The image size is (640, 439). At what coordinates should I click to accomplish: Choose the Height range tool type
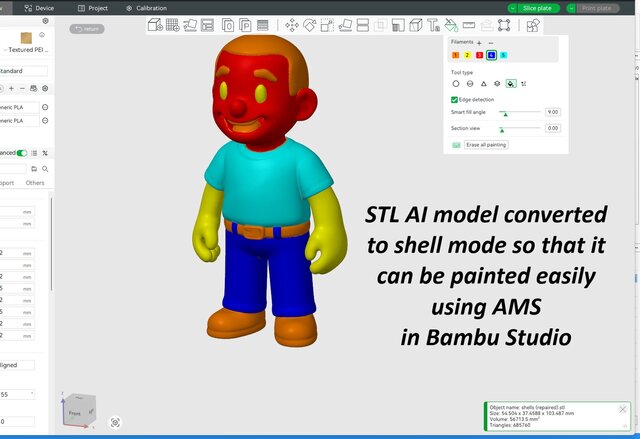coord(497,84)
